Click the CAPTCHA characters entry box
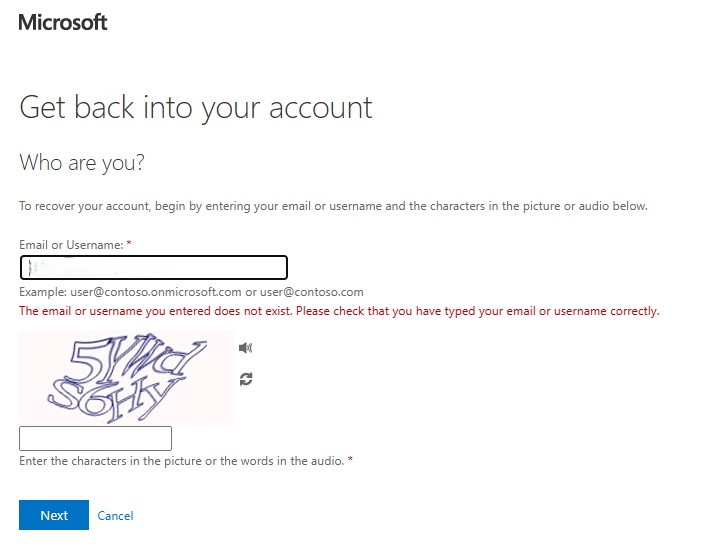Viewport: 711px width, 553px height. [x=95, y=438]
